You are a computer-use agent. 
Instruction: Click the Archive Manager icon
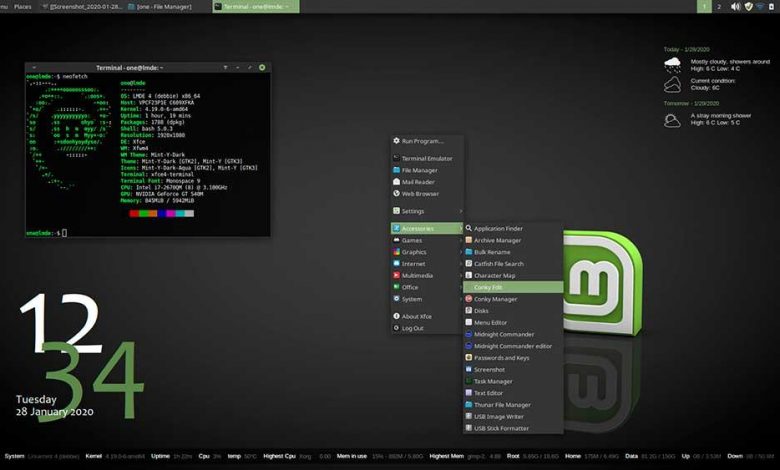pos(469,240)
